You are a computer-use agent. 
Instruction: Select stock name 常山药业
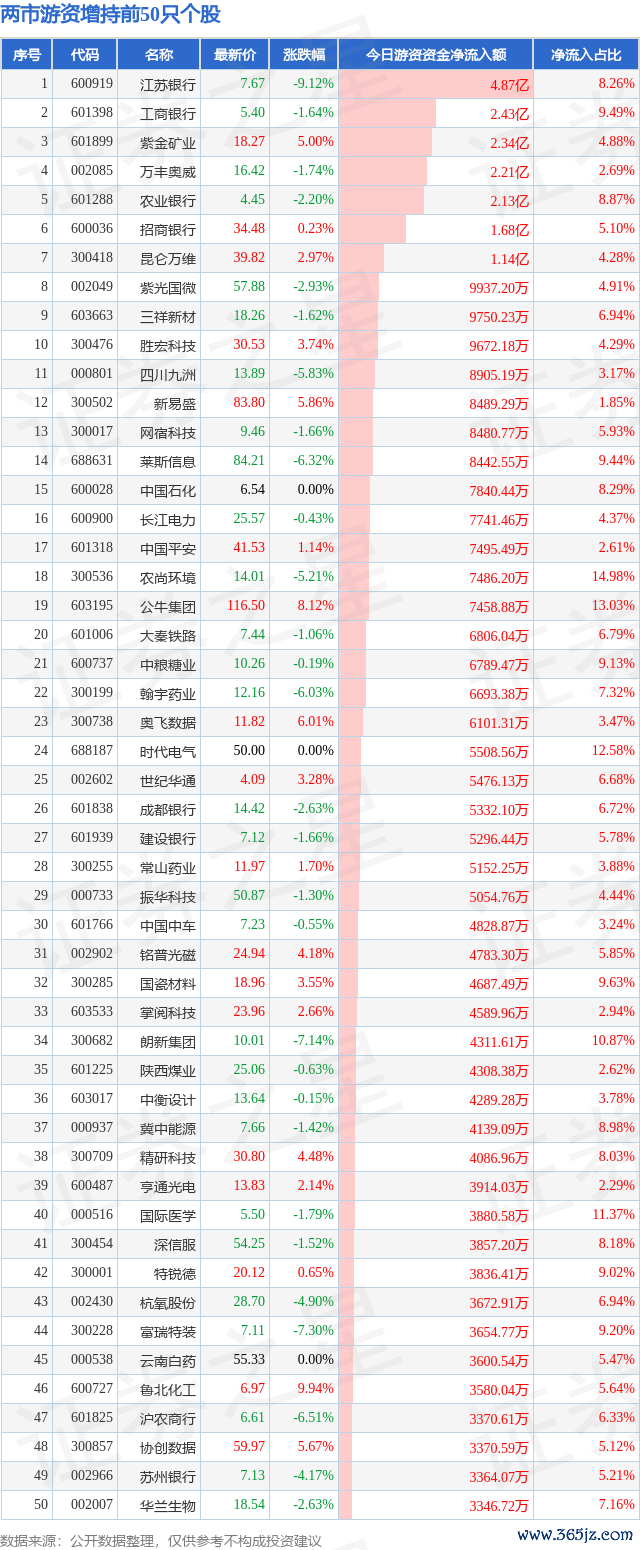tap(169, 868)
